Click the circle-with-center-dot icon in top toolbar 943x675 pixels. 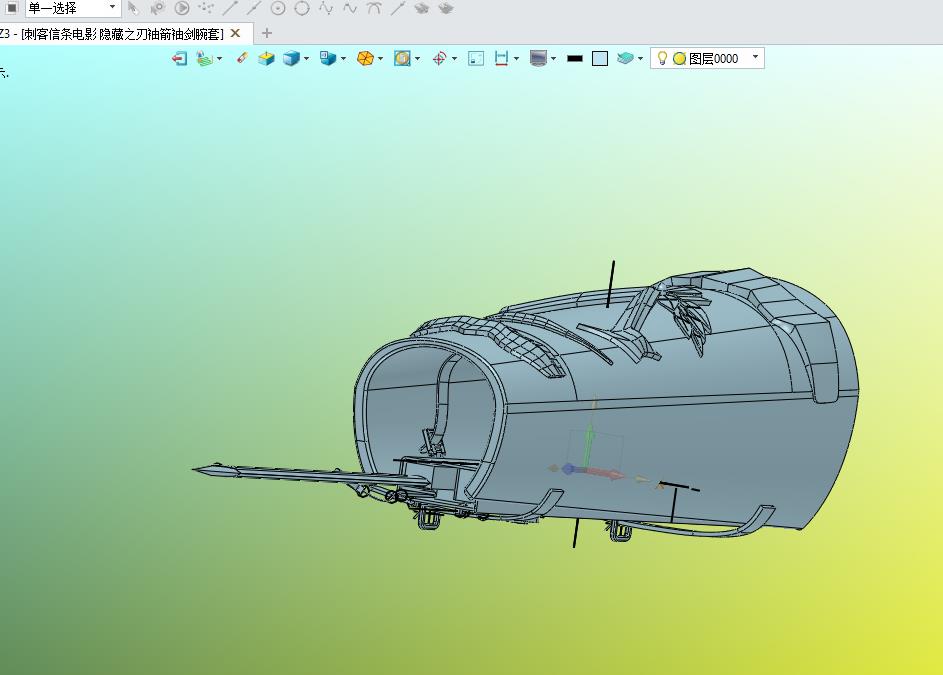[278, 8]
